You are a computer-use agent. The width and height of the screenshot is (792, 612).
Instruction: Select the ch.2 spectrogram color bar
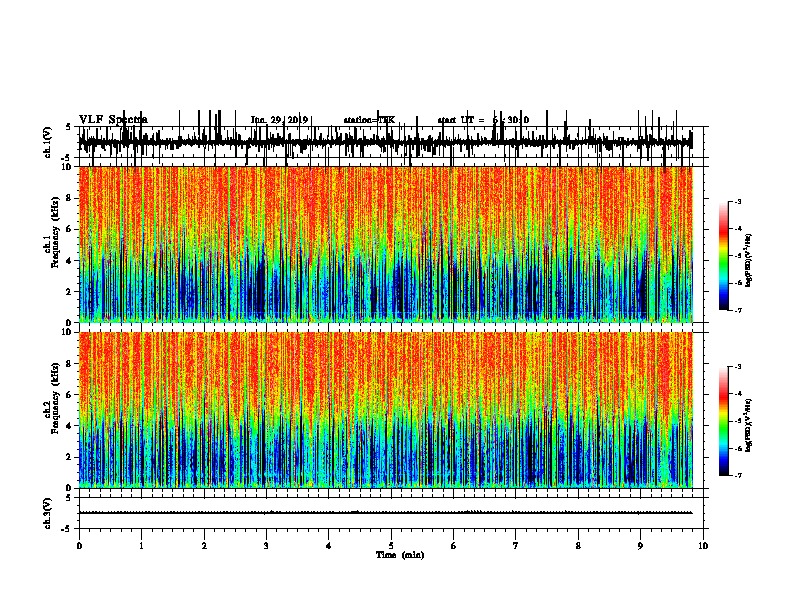click(724, 421)
